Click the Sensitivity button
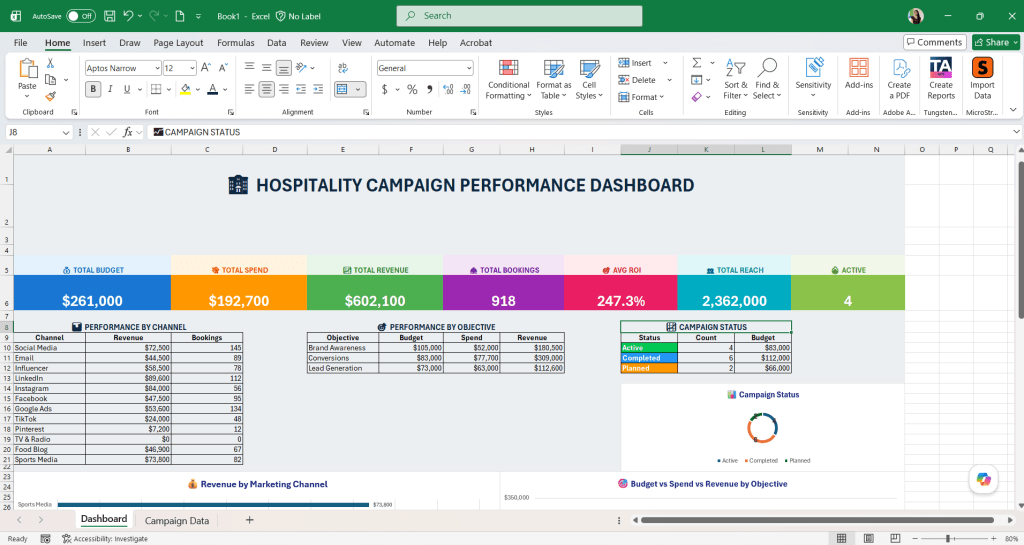This screenshot has height=545, width=1024. 813,78
